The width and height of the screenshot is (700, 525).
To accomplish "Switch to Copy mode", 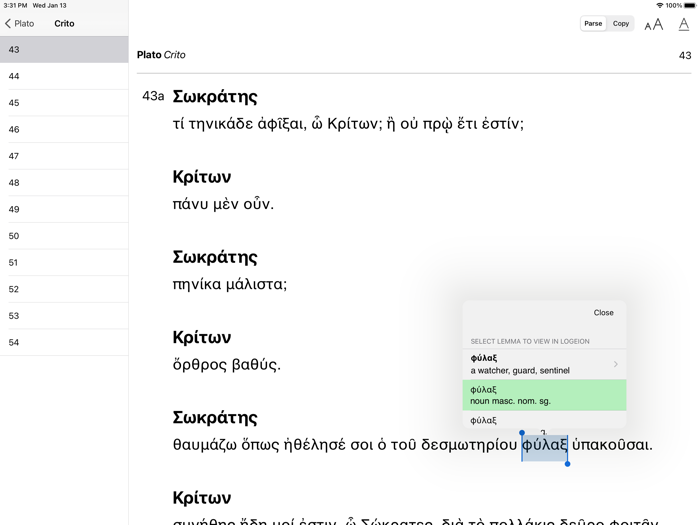I will [621, 24].
